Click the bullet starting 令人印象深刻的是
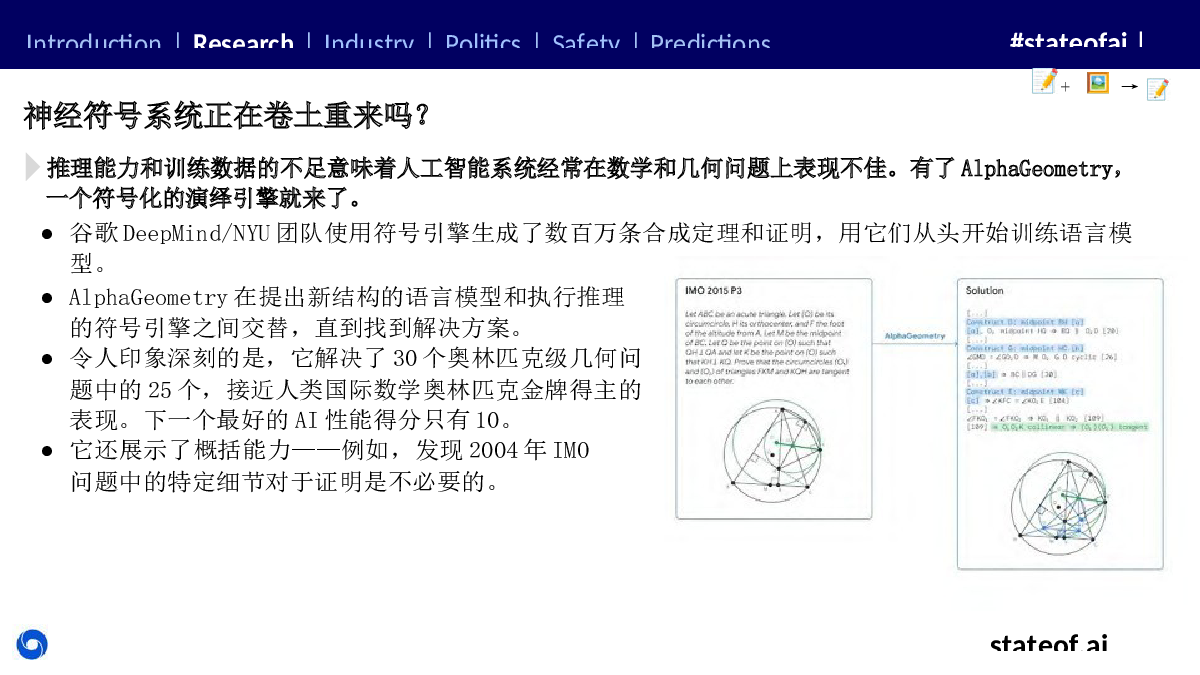The width and height of the screenshot is (1200, 675). pyautogui.click(x=355, y=388)
